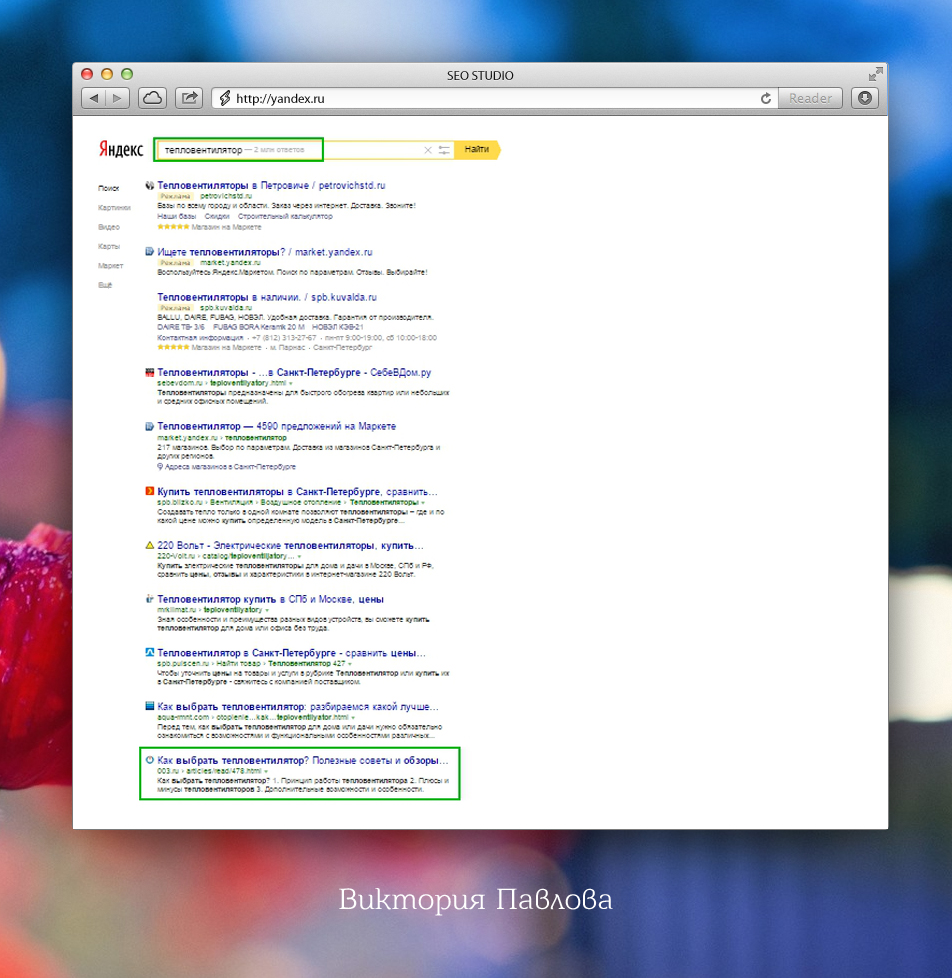Image resolution: width=952 pixels, height=978 pixels.
Task: Expand the 003.ru URL dropdown arrow
Action: click(x=266, y=772)
